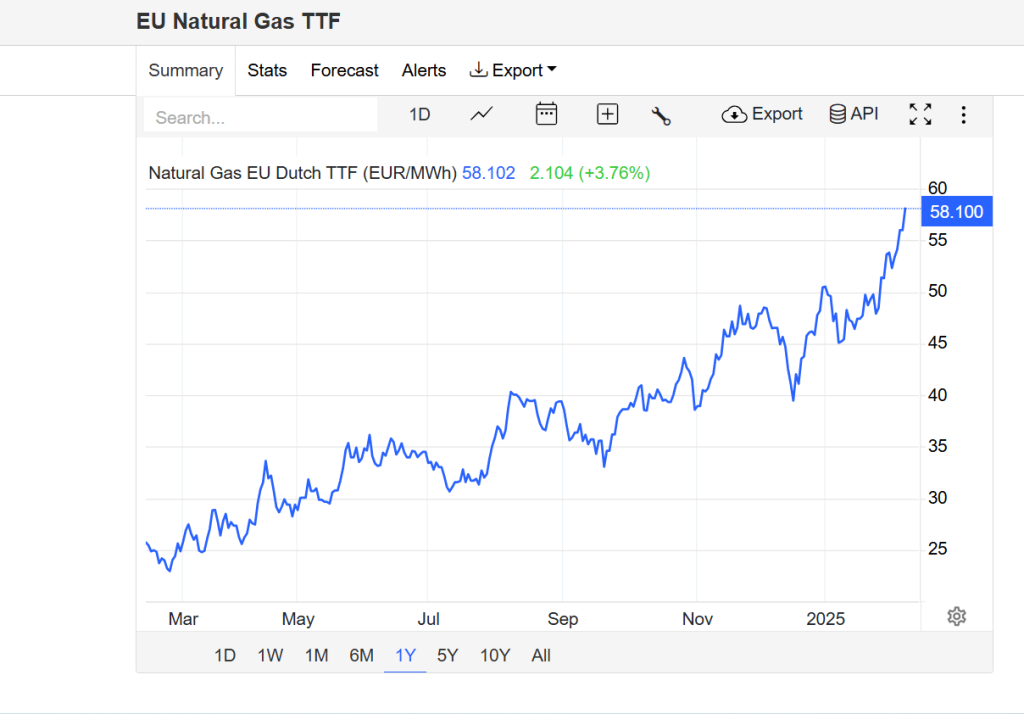Go to the Alerts tab

pos(424,70)
